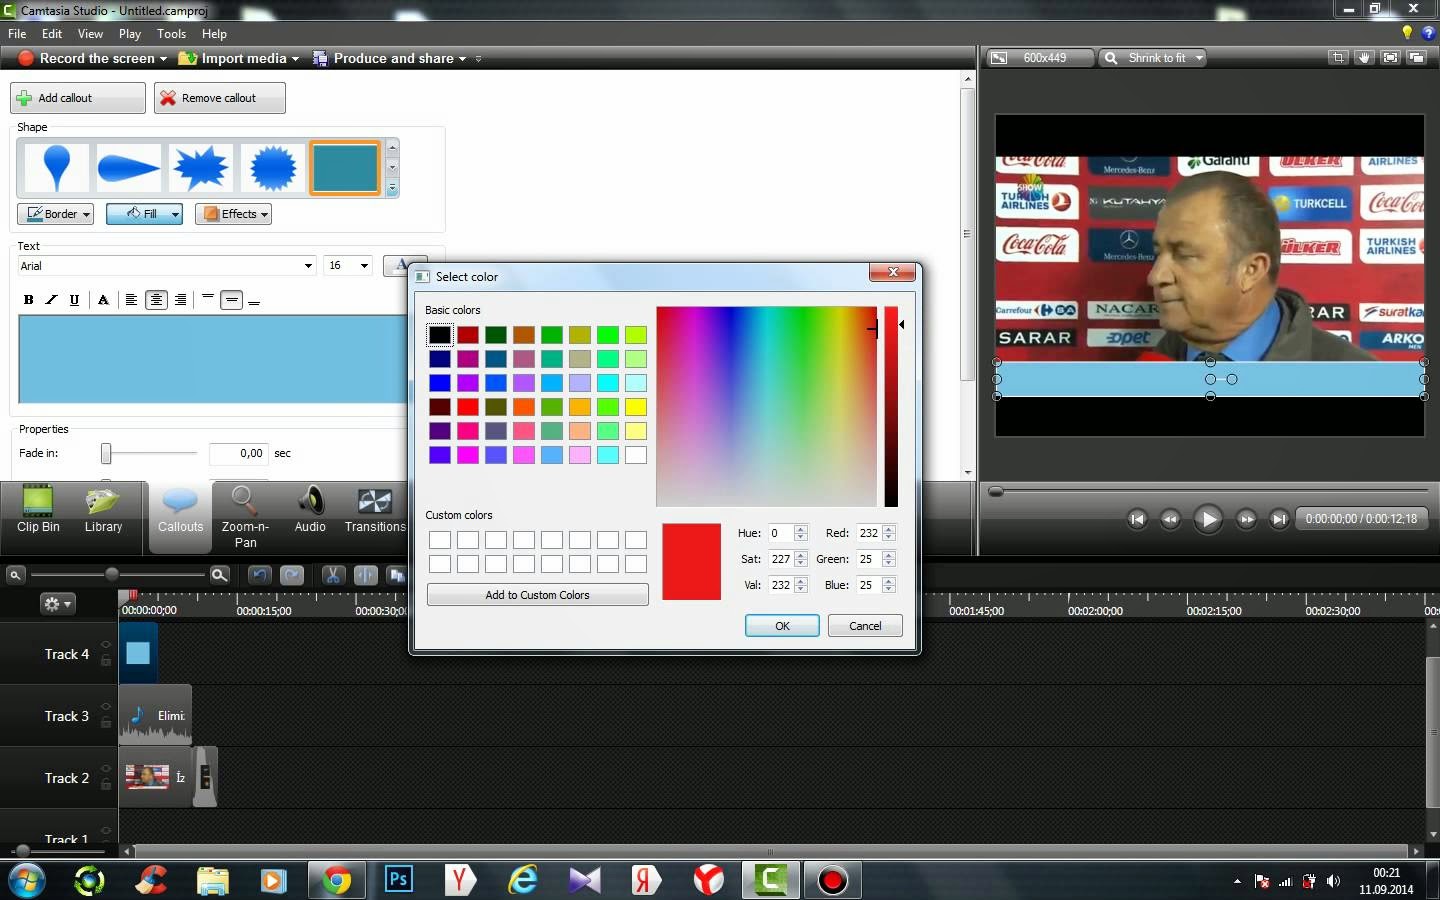Split the clip at playhead

[365, 575]
